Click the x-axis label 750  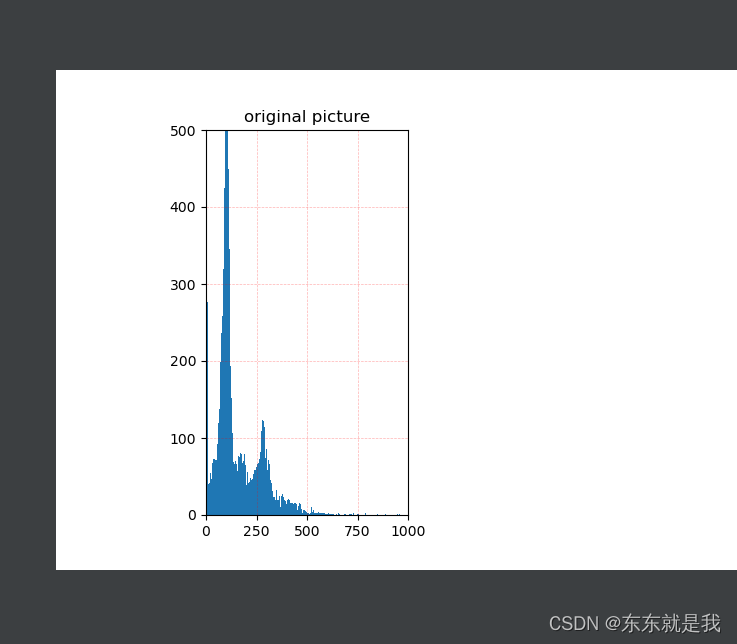point(357,531)
